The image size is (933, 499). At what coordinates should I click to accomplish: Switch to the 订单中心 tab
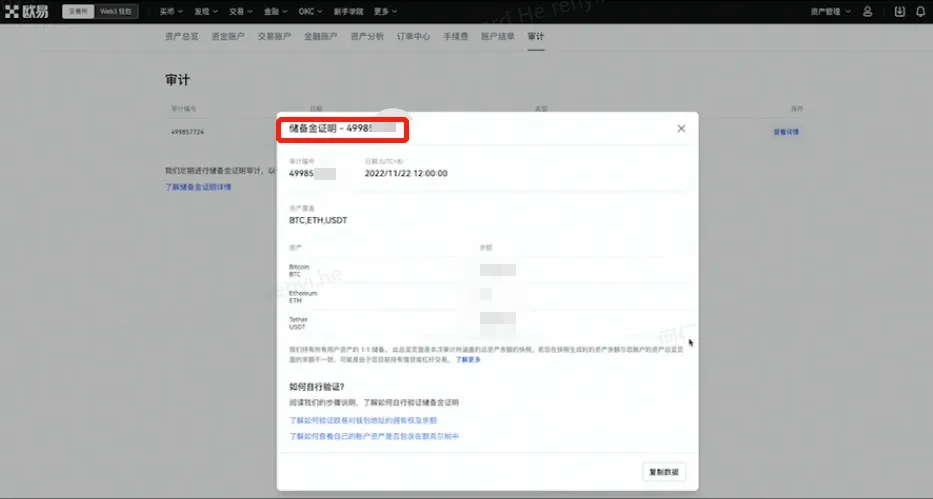[x=414, y=36]
